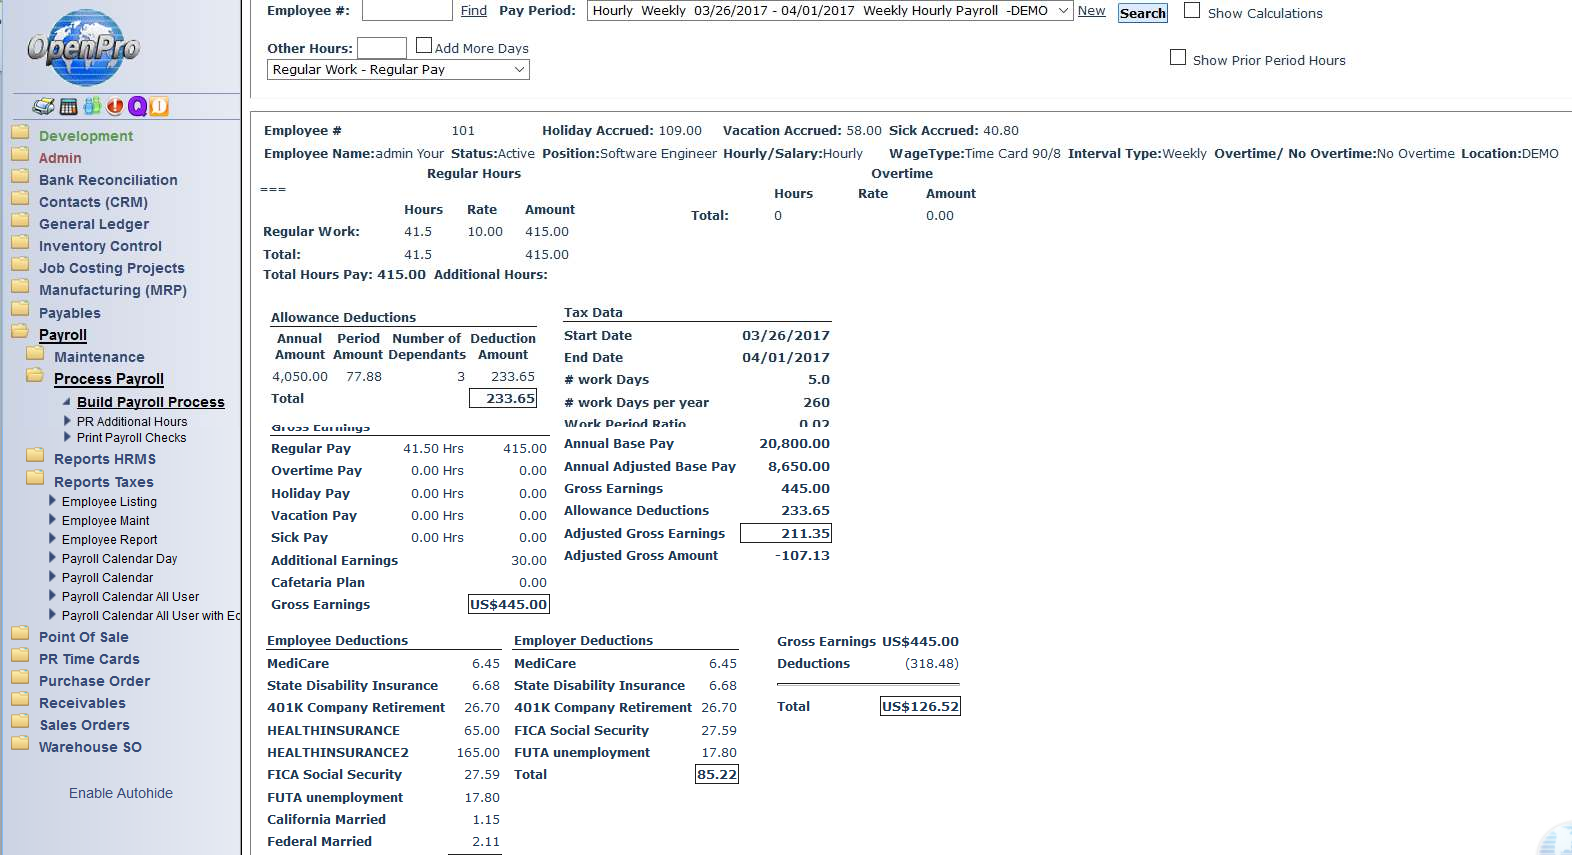Open the Regular Work - Regular Pay dropdown
The width and height of the screenshot is (1572, 855).
[x=398, y=70]
